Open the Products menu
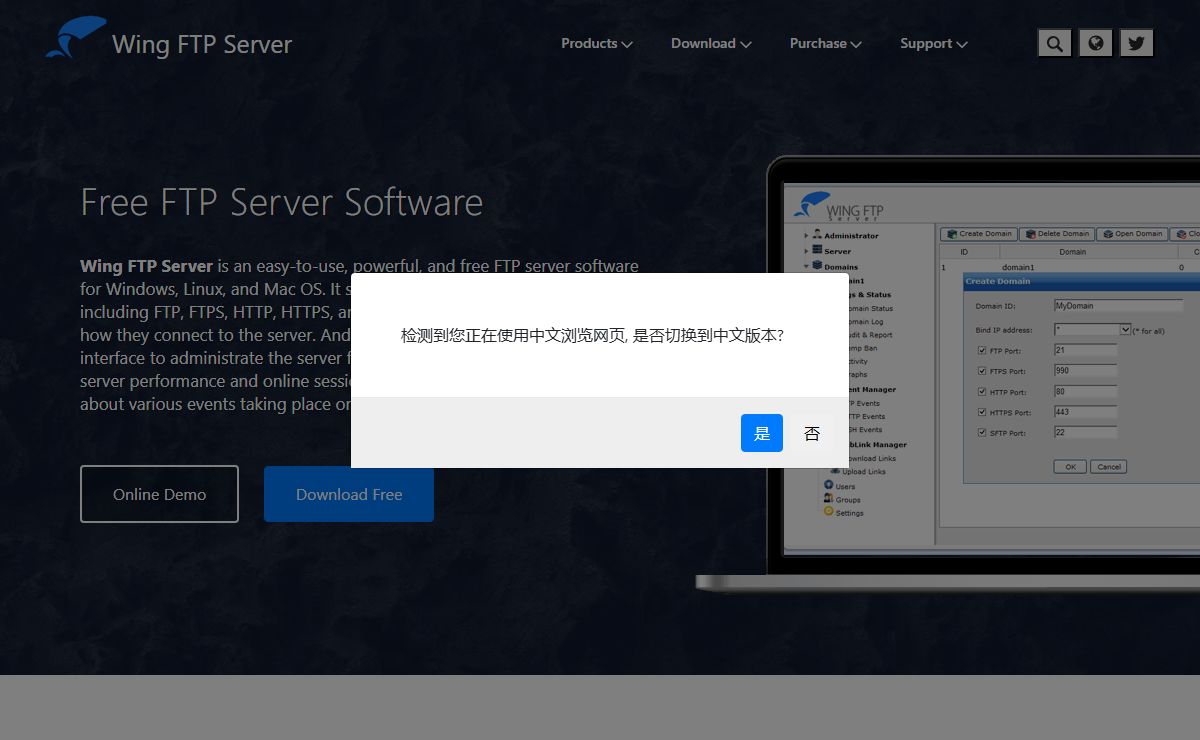 (596, 43)
